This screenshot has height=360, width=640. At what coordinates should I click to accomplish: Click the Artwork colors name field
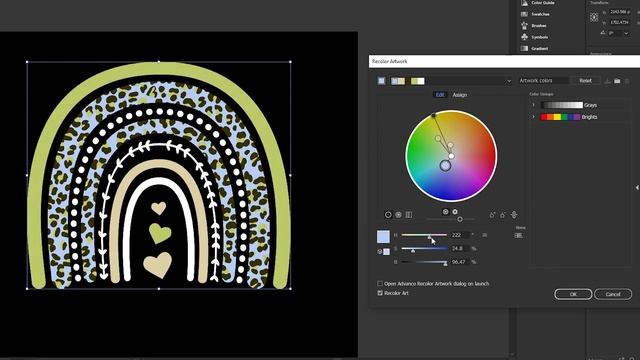543,81
